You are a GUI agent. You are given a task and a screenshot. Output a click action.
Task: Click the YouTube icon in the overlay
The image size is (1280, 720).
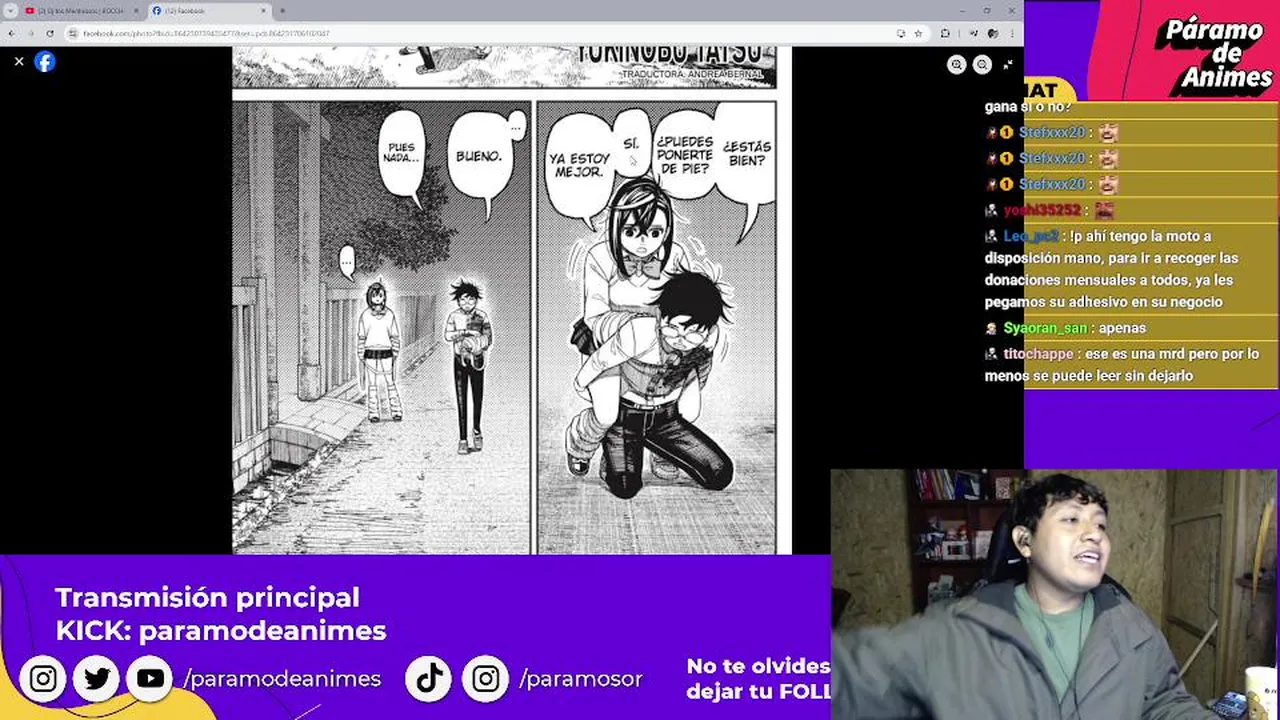(x=150, y=679)
